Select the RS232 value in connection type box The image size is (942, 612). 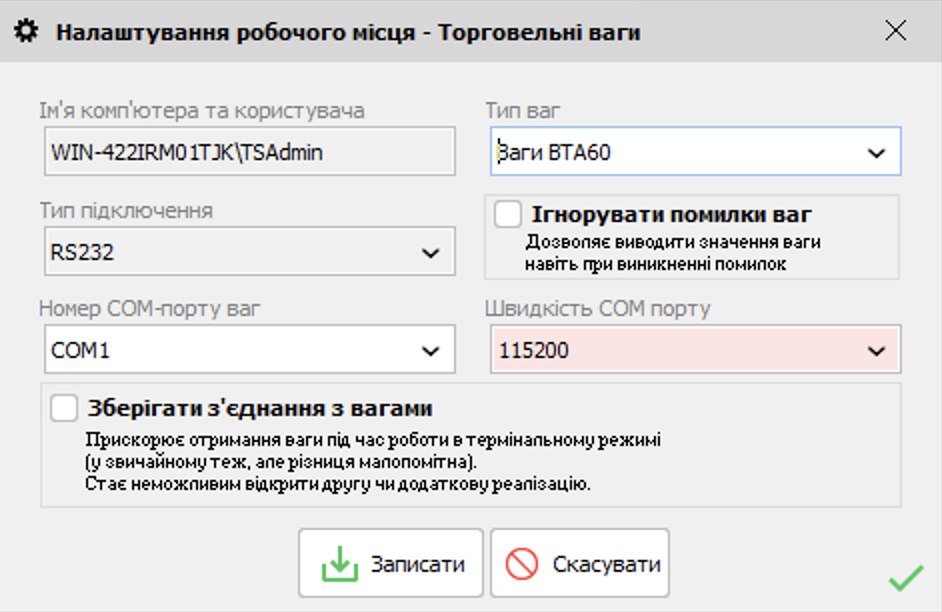83,253
